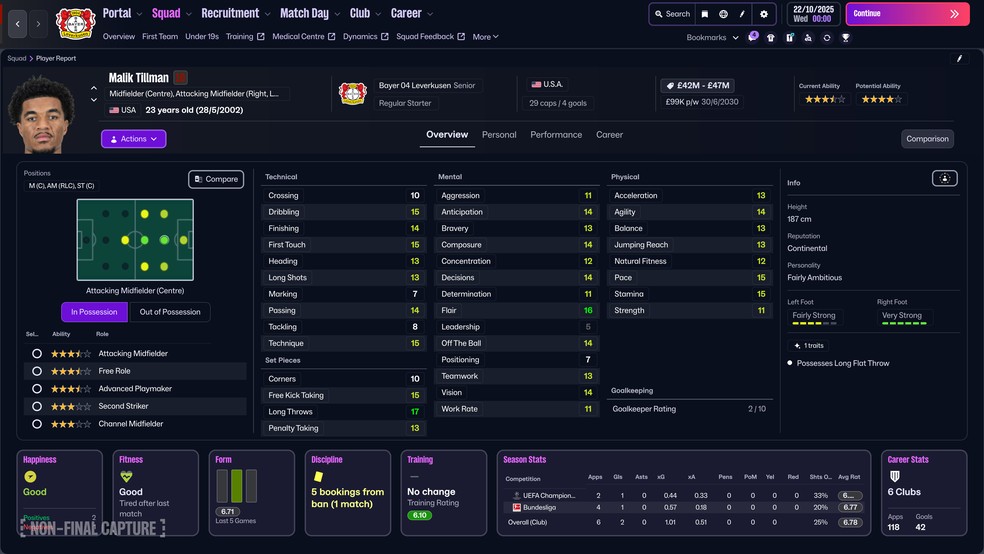Switch role view to Out of Possession
Viewport: 984px width, 554px height.
(x=170, y=312)
